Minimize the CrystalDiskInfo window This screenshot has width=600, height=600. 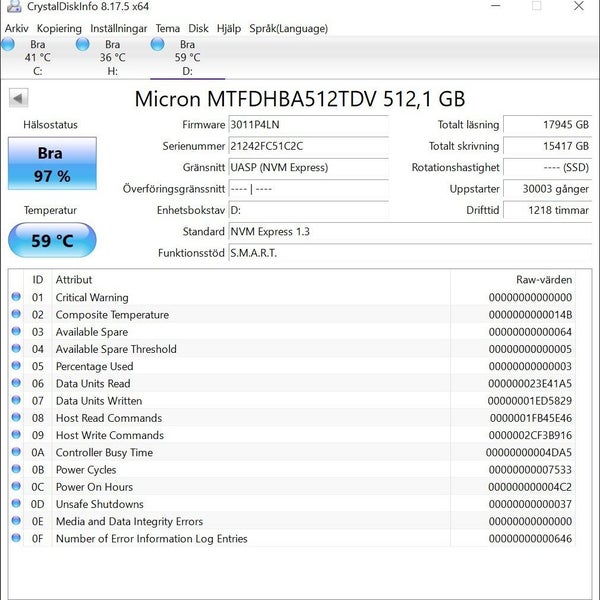pos(496,6)
